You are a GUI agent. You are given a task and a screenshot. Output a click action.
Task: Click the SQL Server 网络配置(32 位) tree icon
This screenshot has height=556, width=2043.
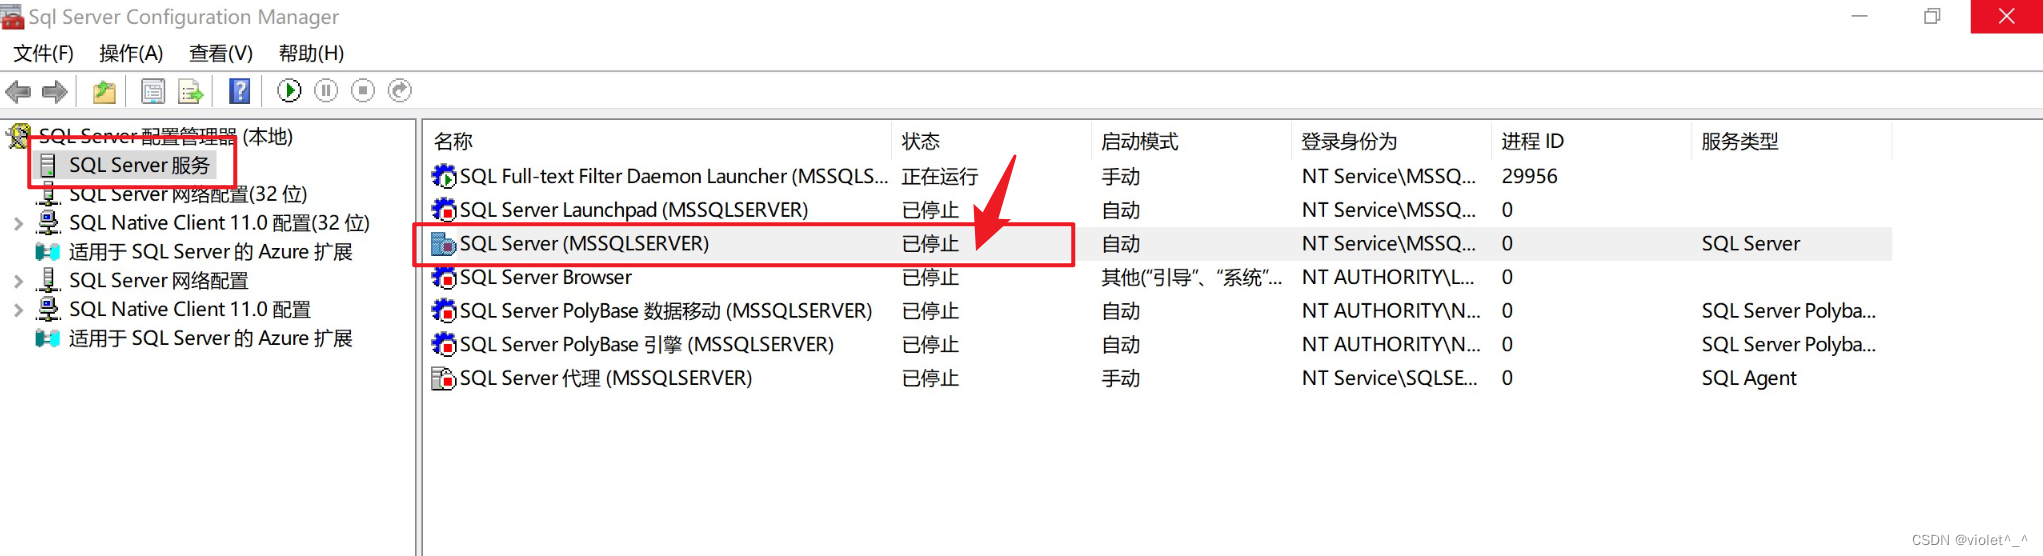tap(48, 194)
